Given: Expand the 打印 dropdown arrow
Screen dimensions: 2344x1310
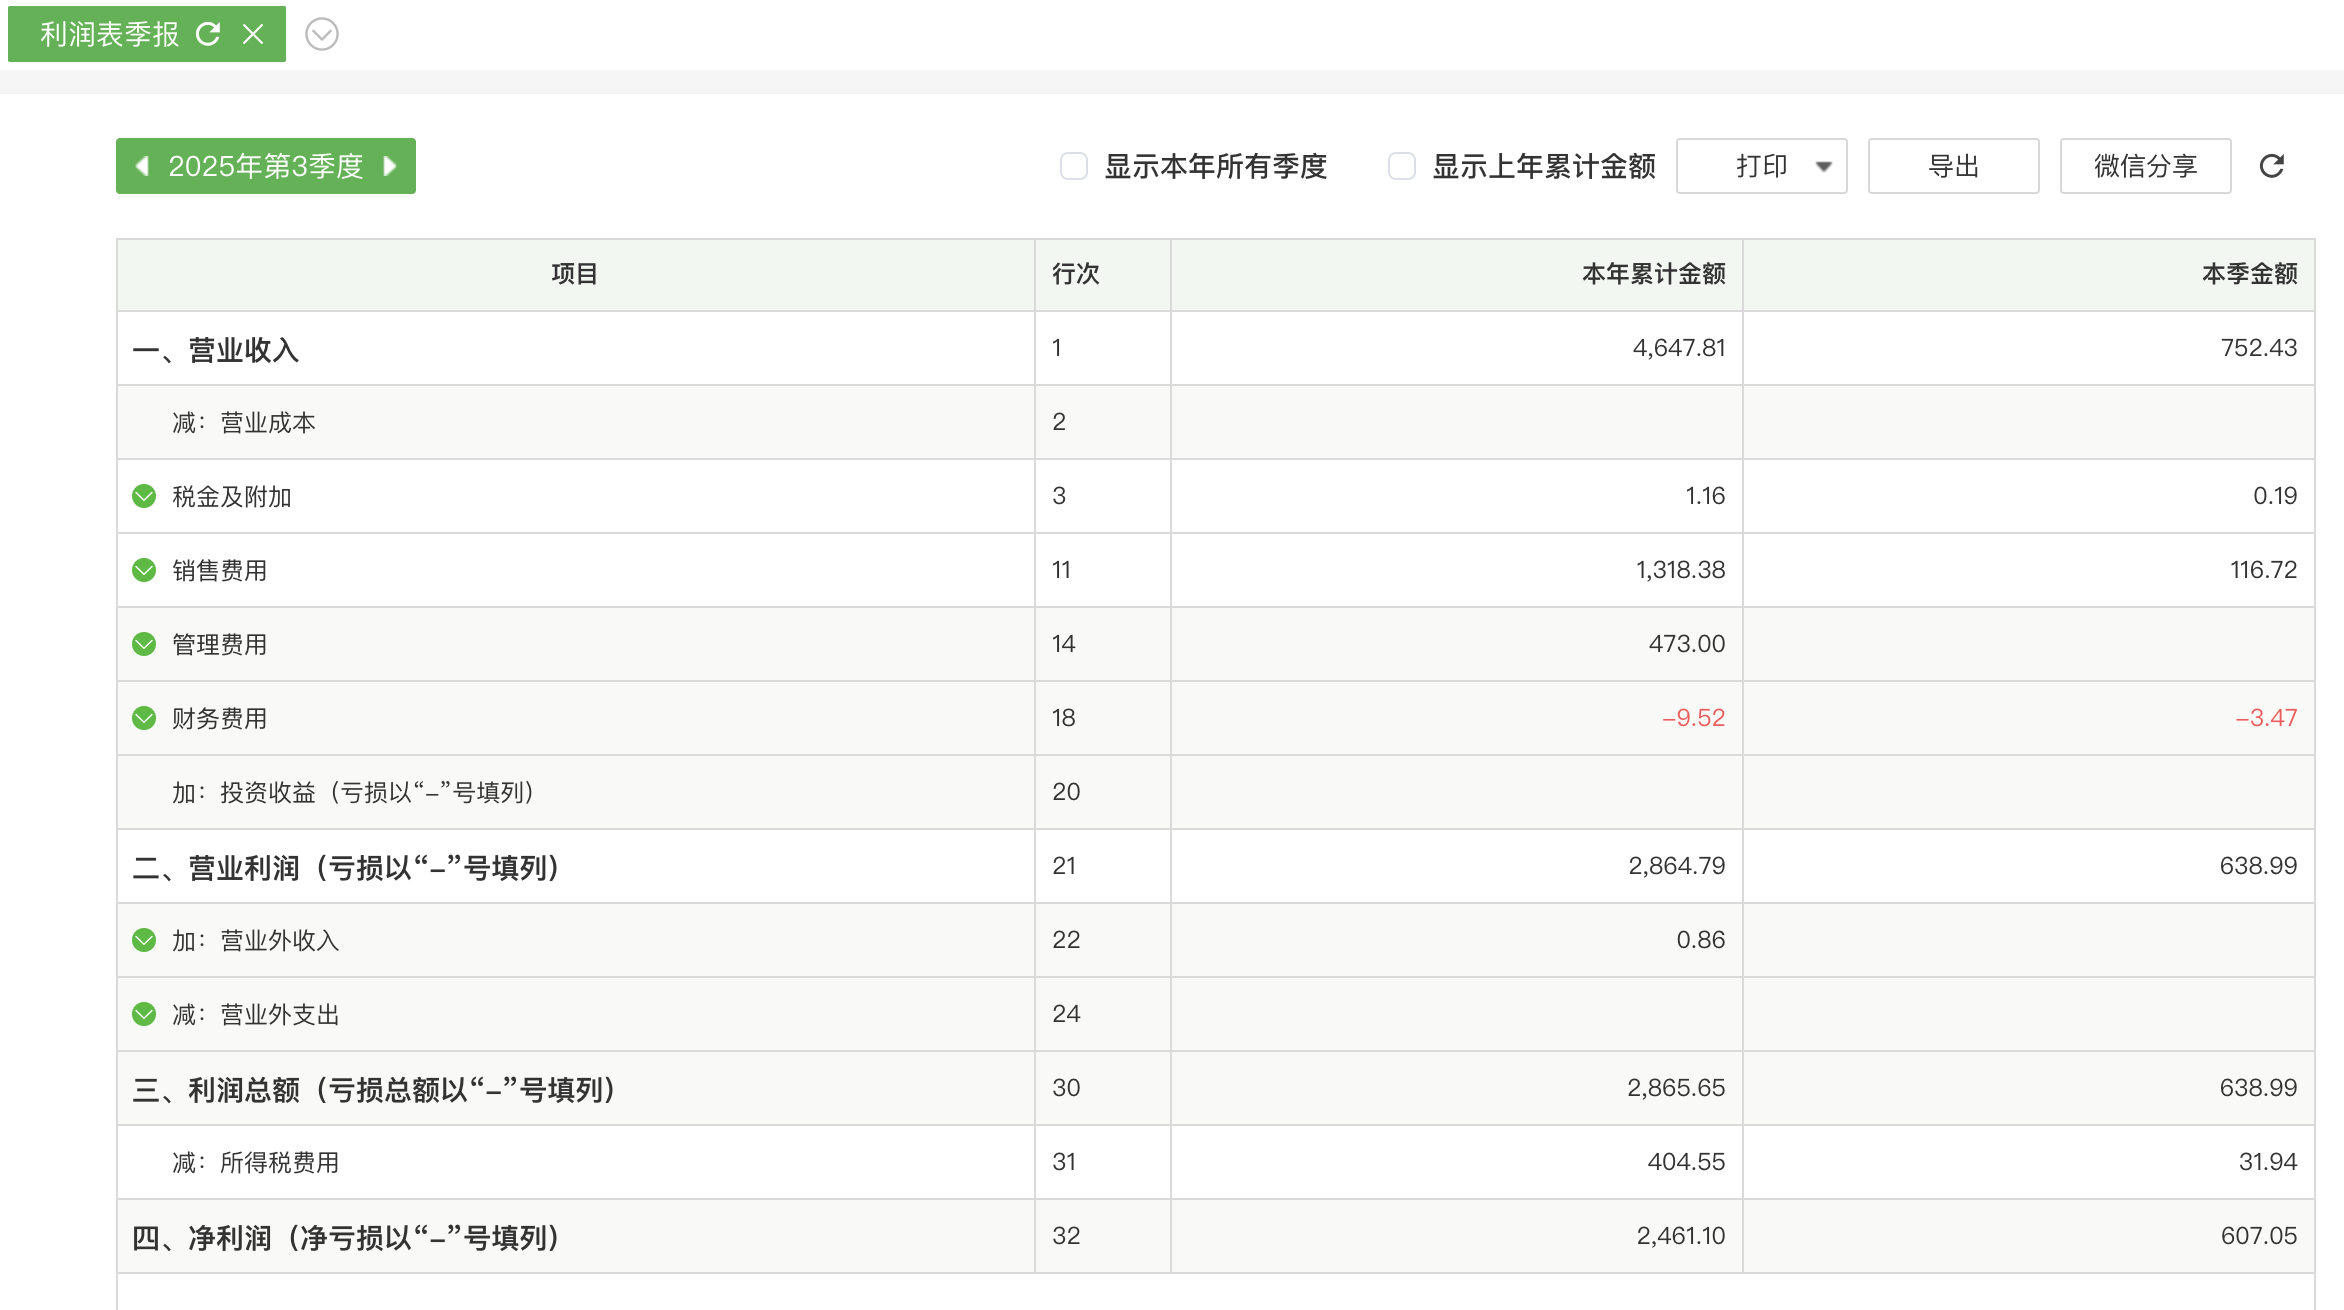Looking at the screenshot, I should coord(1823,166).
